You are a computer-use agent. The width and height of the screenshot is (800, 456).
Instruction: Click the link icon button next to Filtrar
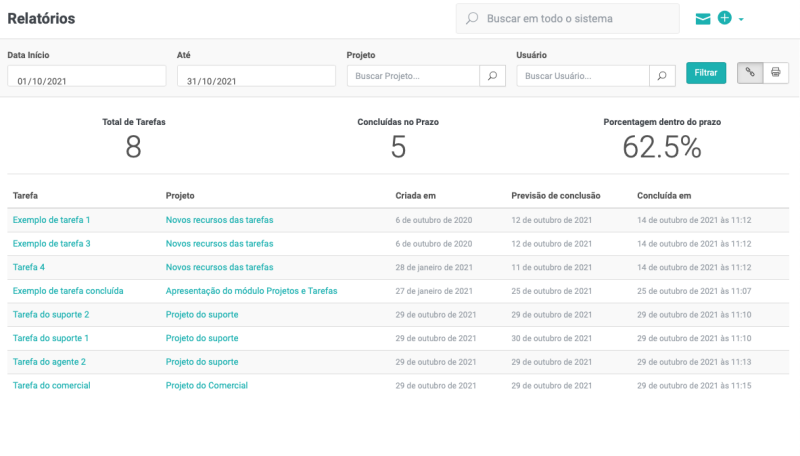click(750, 73)
